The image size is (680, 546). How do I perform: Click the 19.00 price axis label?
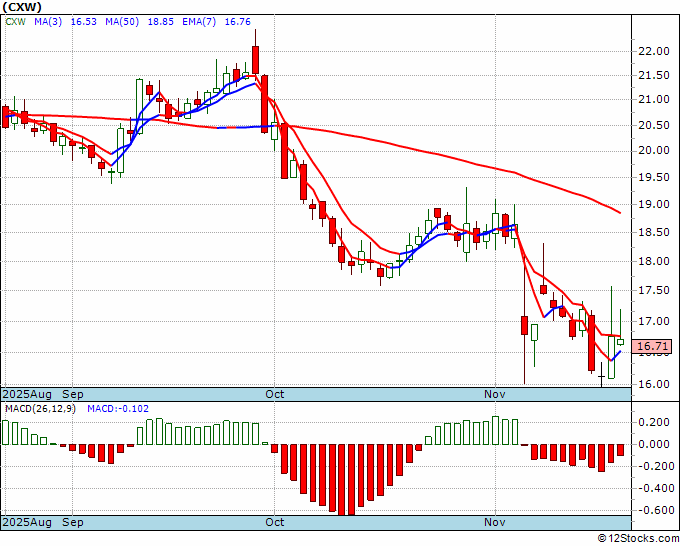pyautogui.click(x=654, y=204)
